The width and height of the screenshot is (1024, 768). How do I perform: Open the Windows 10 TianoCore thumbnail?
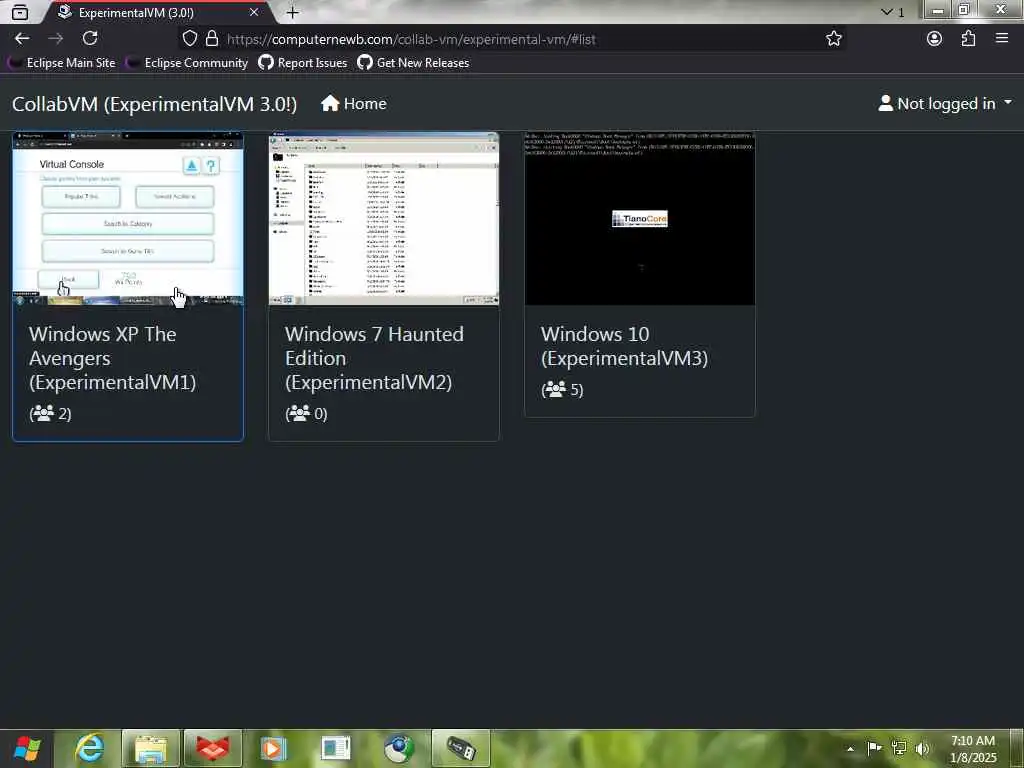640,219
